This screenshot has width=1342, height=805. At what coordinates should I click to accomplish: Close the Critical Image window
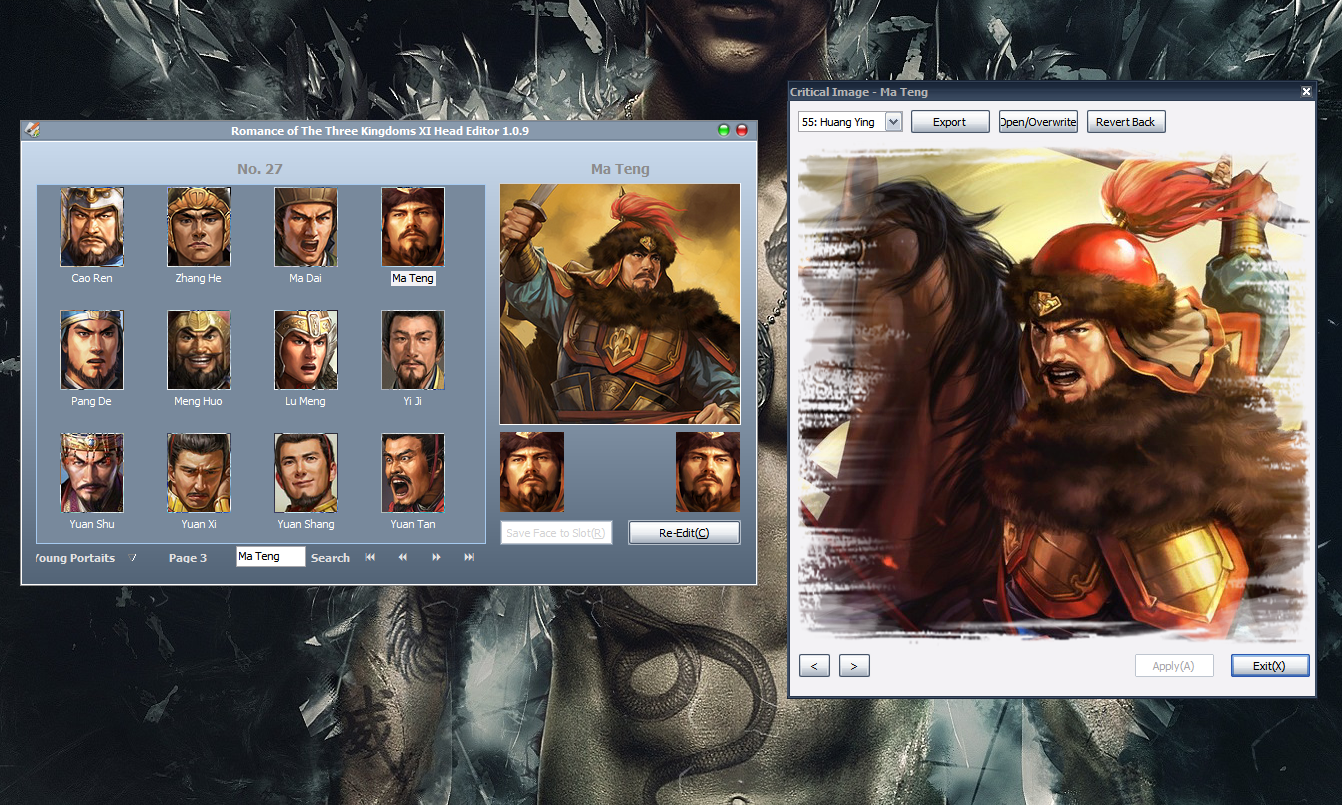1306,92
